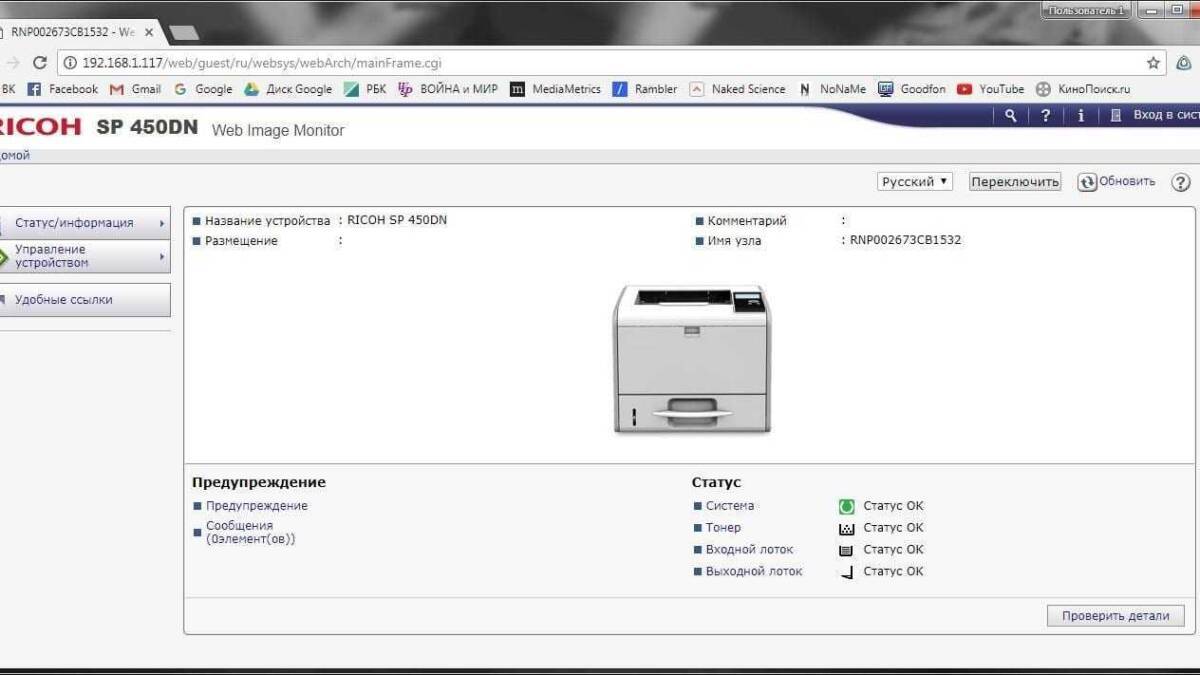Click the Система status icon
1200x675 pixels.
(x=847, y=506)
